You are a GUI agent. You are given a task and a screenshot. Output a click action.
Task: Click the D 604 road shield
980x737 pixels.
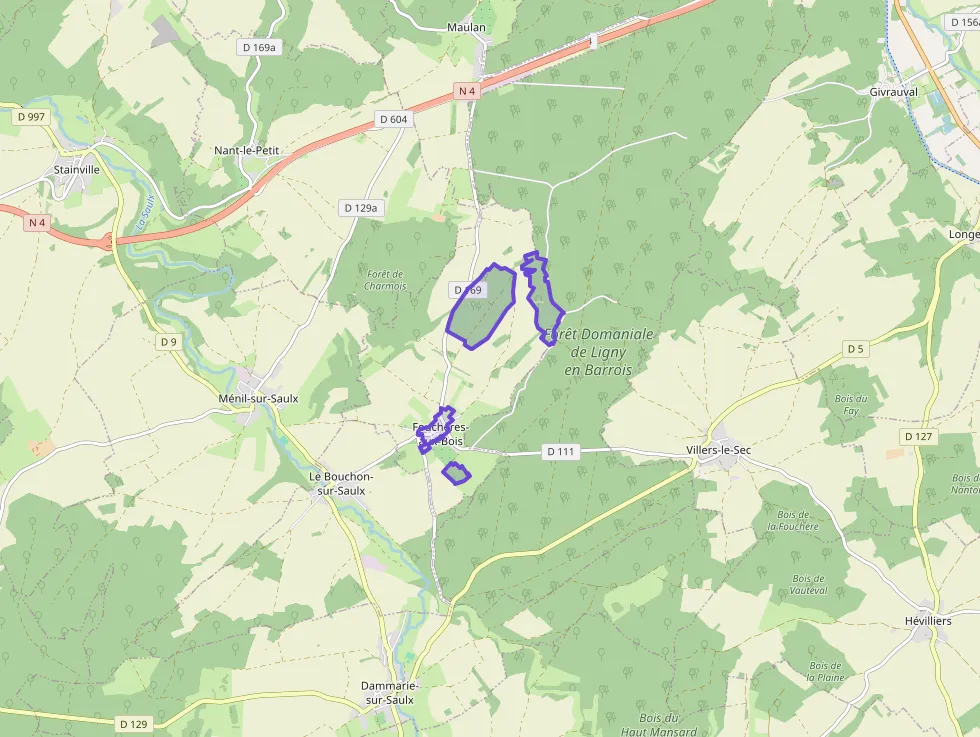(394, 119)
